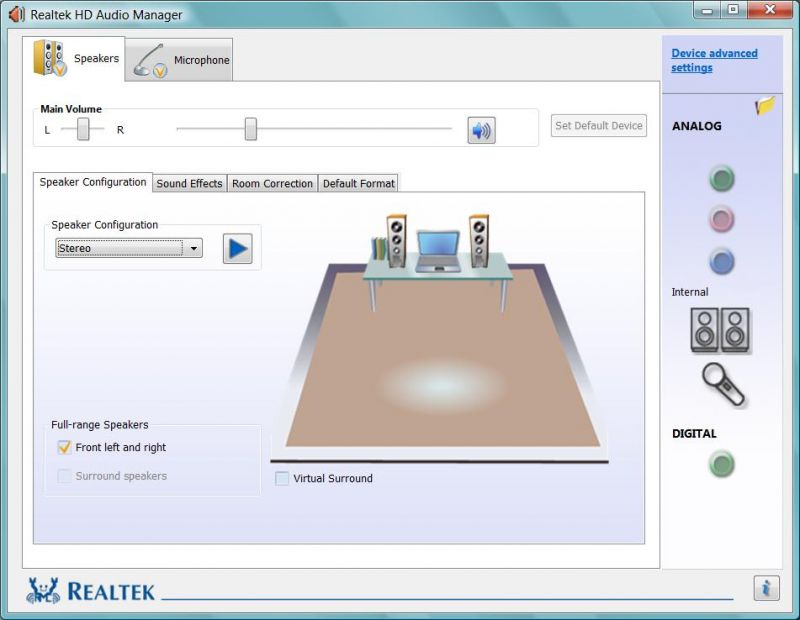Click the internal microphone device icon

[x=722, y=384]
